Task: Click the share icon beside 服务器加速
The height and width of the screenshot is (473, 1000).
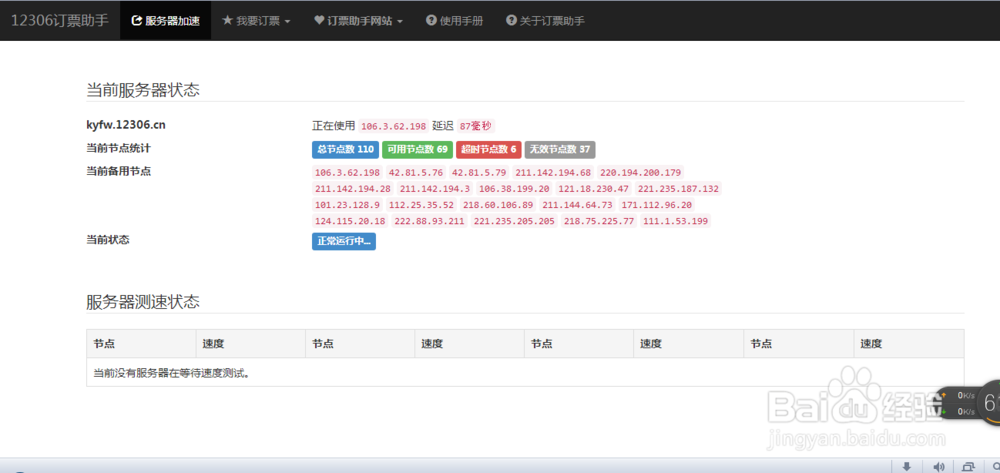Action: 136,20
